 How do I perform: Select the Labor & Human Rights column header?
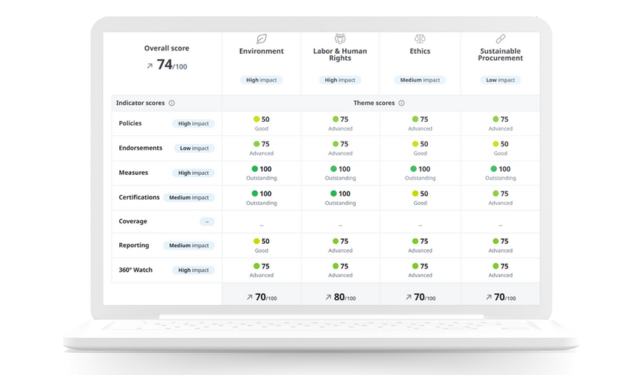click(340, 55)
